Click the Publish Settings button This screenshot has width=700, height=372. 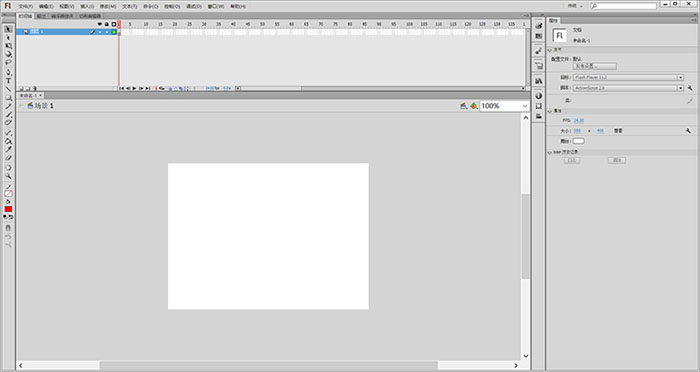coord(594,66)
